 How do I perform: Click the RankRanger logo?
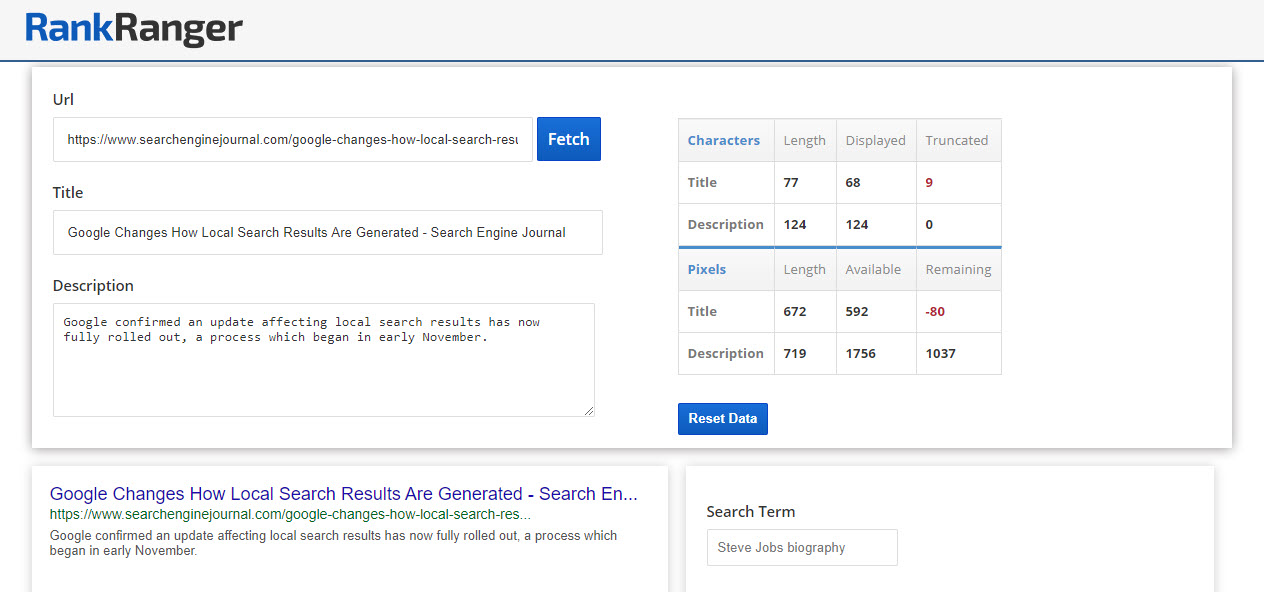[134, 29]
